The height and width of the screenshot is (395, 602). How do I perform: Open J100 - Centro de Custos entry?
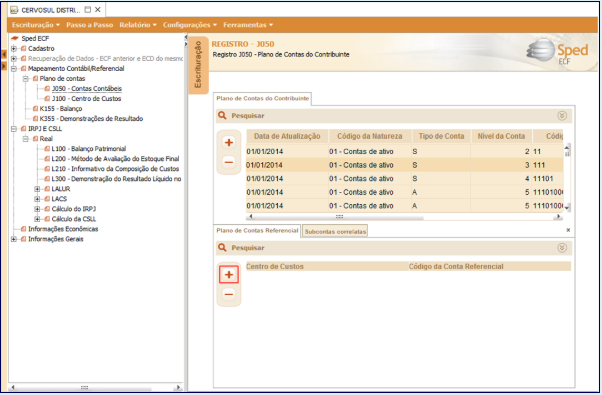tap(86, 99)
